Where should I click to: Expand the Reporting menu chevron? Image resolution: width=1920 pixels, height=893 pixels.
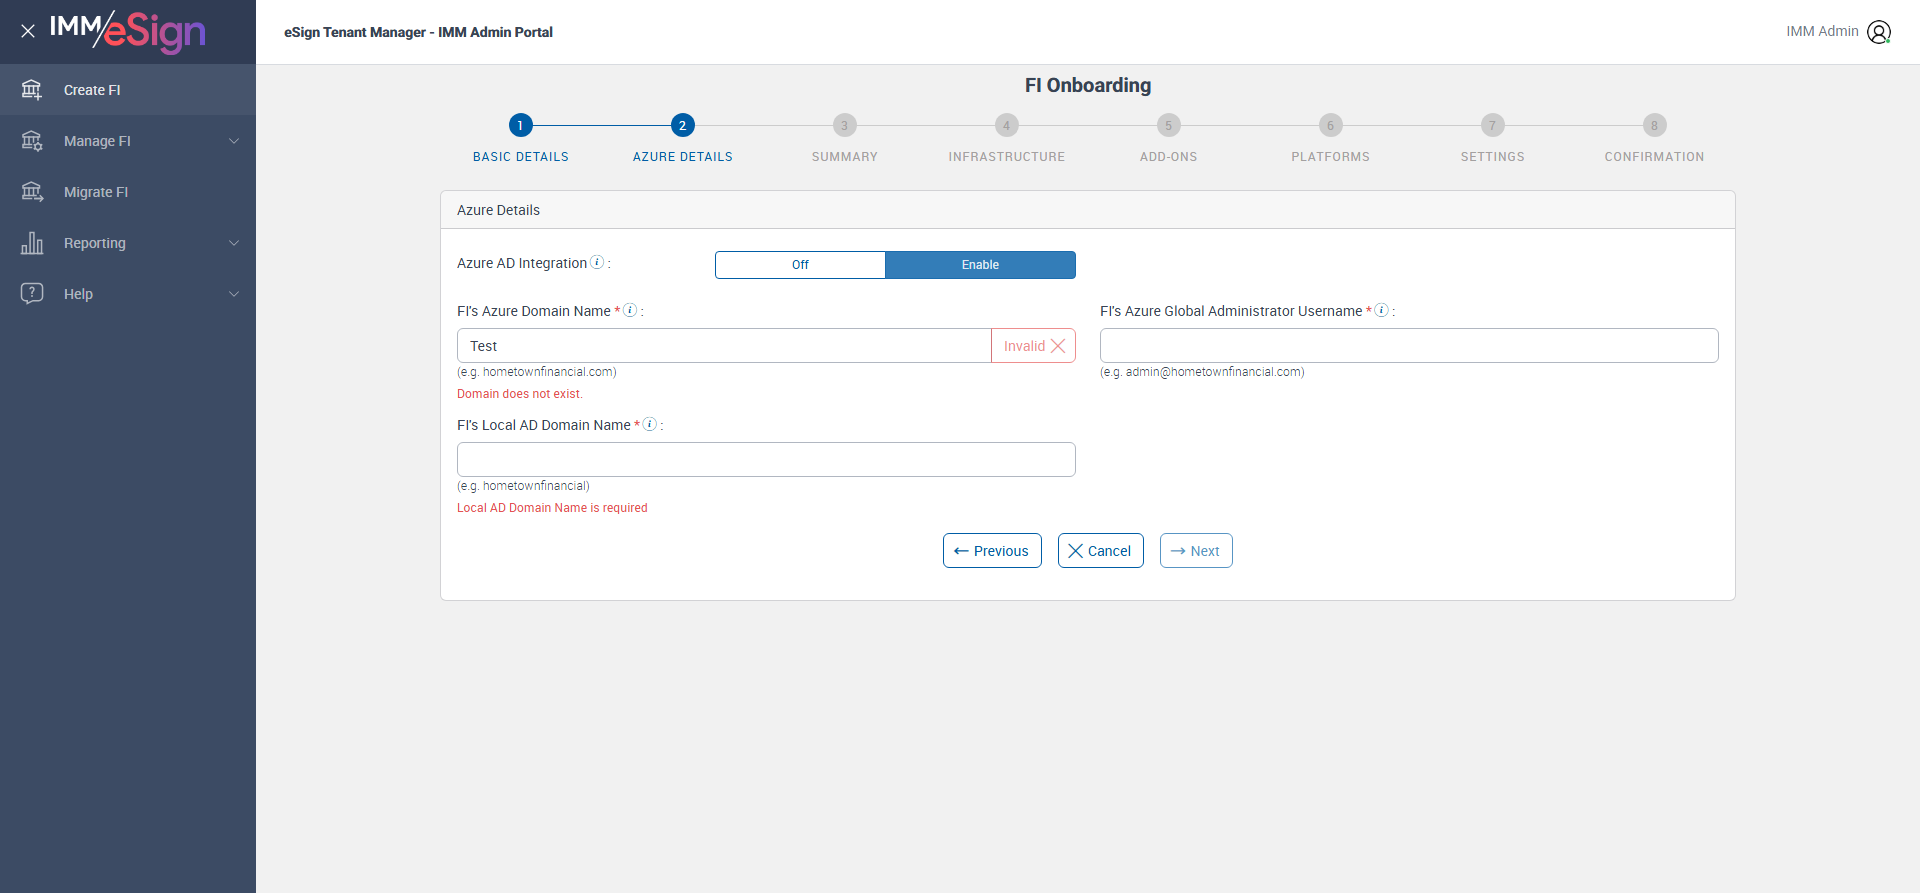point(234,243)
